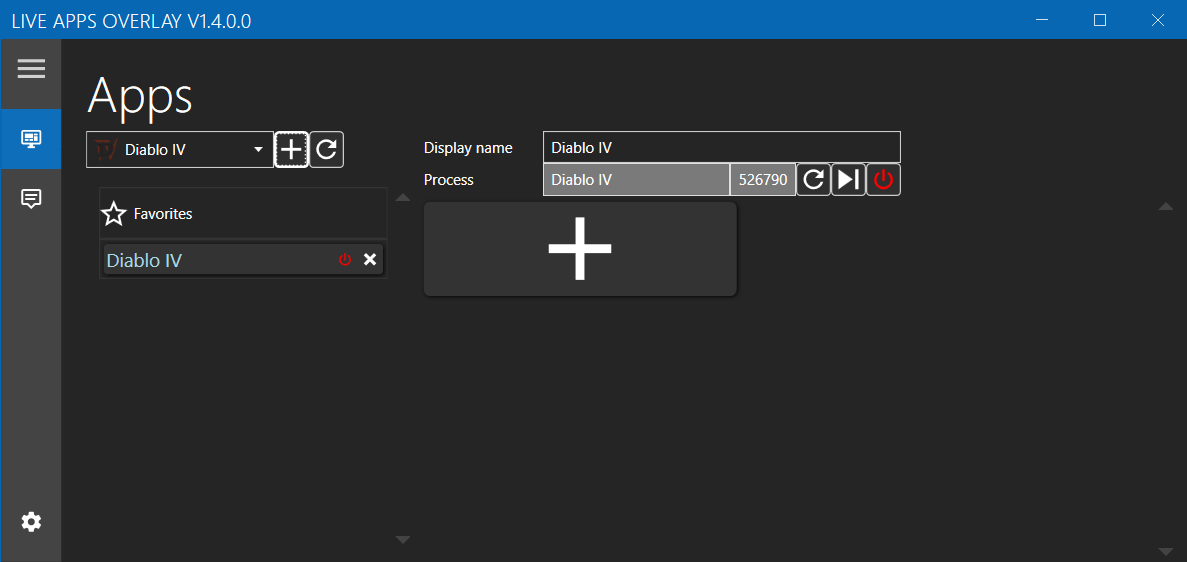The height and width of the screenshot is (562, 1187).
Task: Select Diablo IV in the favorites list
Action: [x=243, y=260]
